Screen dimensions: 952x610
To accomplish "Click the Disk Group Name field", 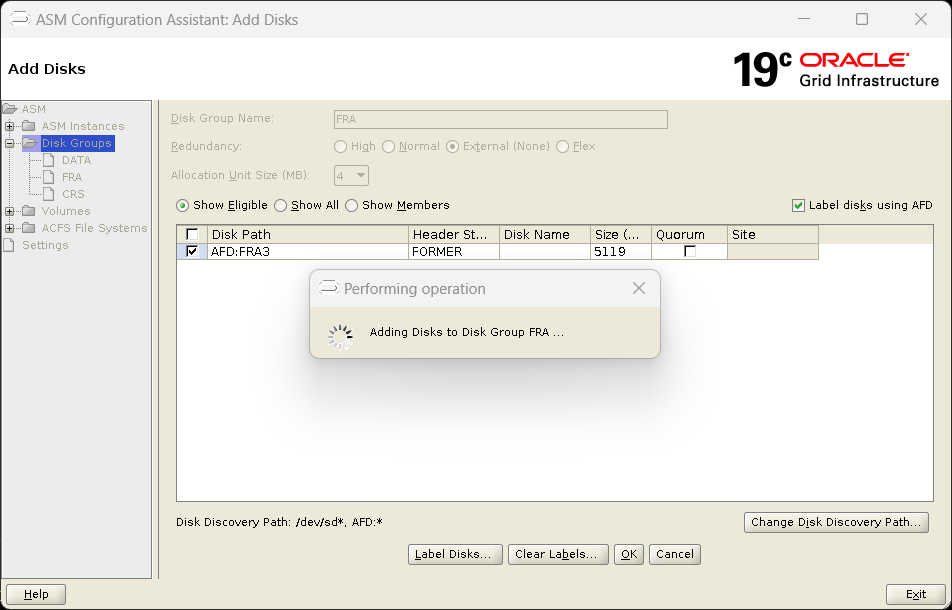I will pos(501,120).
